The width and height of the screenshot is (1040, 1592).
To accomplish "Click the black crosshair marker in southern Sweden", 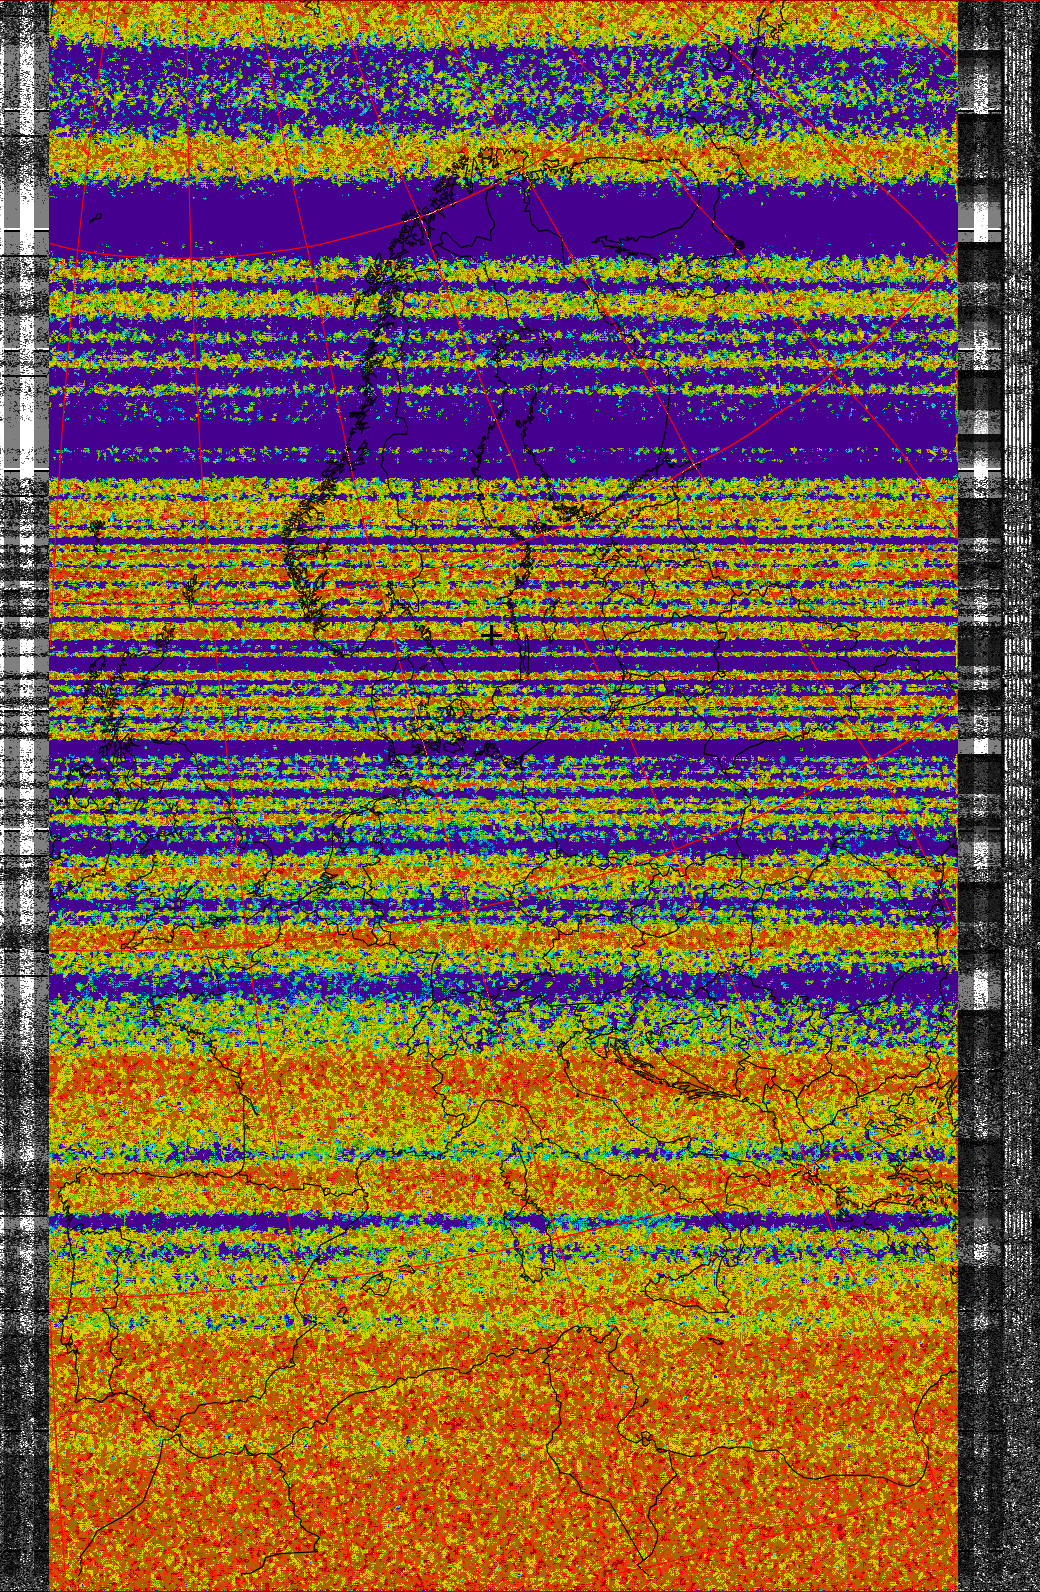I will point(491,635).
